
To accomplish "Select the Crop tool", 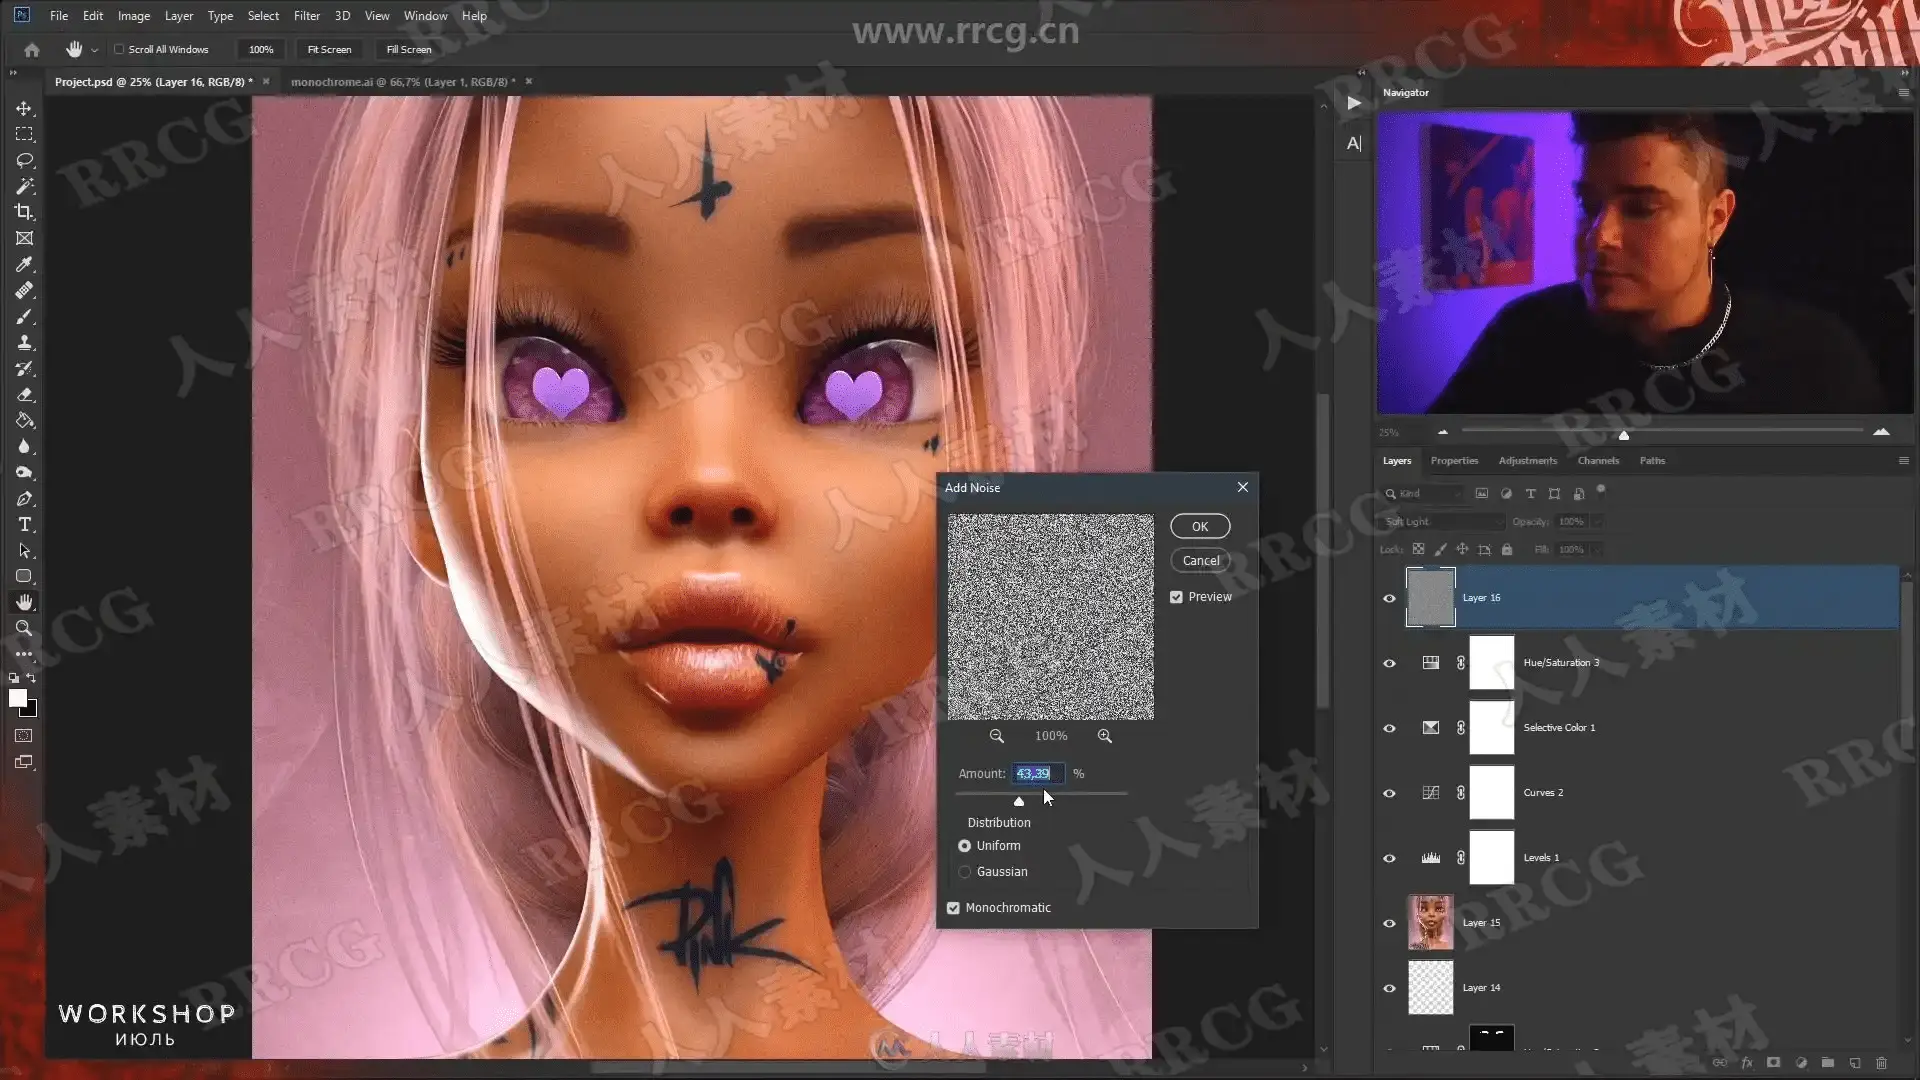I will click(24, 212).
